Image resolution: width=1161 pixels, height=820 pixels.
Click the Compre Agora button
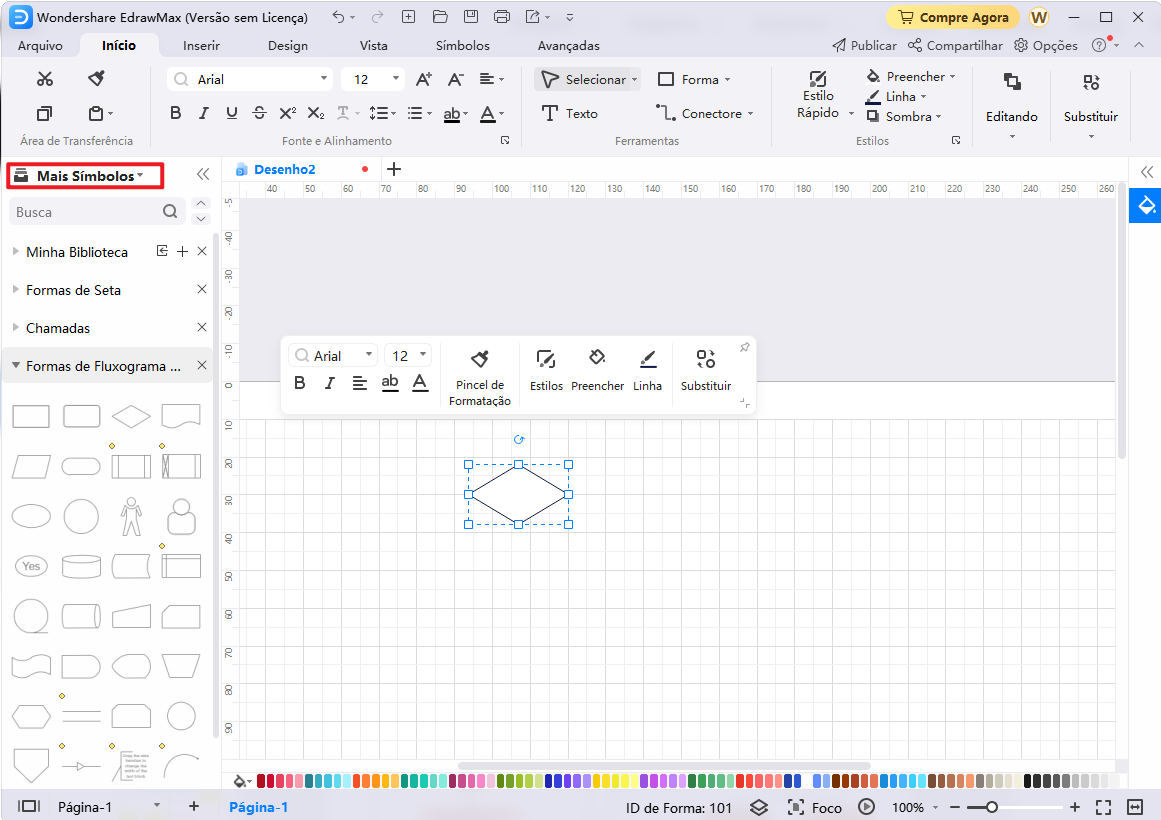(953, 17)
